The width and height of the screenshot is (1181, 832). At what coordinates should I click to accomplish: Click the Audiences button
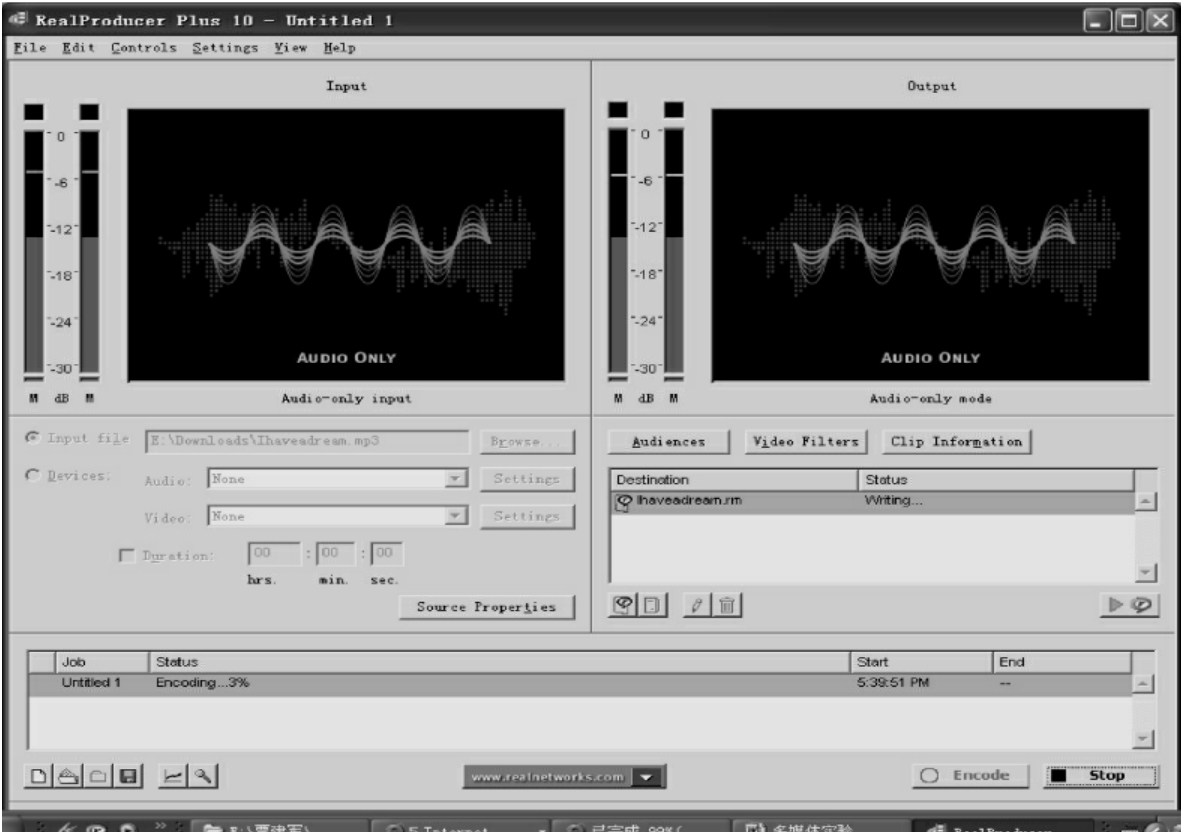coord(670,441)
